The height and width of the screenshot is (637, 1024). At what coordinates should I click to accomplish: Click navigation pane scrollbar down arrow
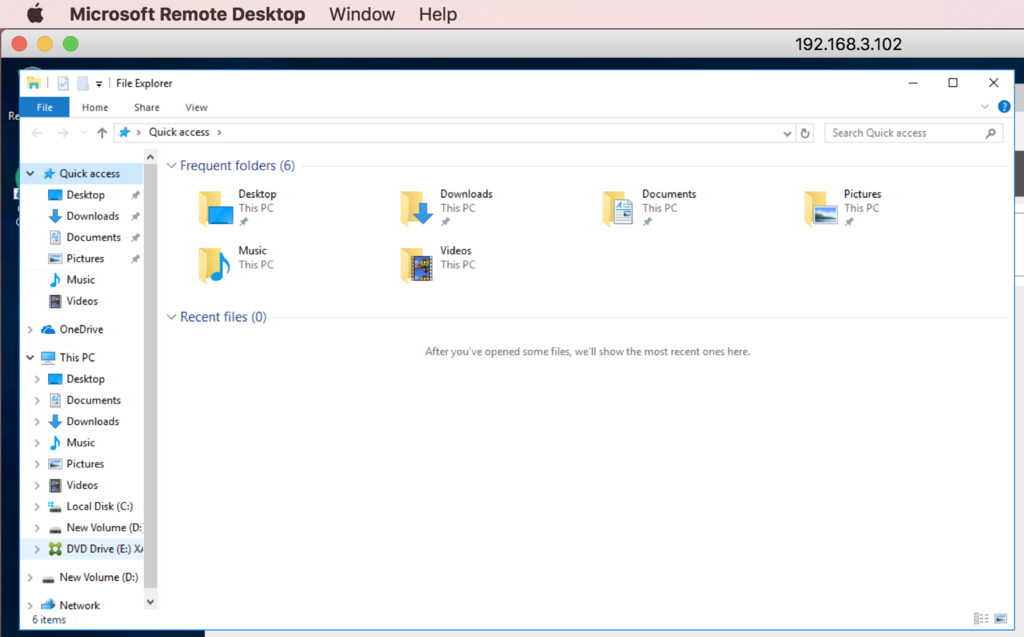point(150,602)
